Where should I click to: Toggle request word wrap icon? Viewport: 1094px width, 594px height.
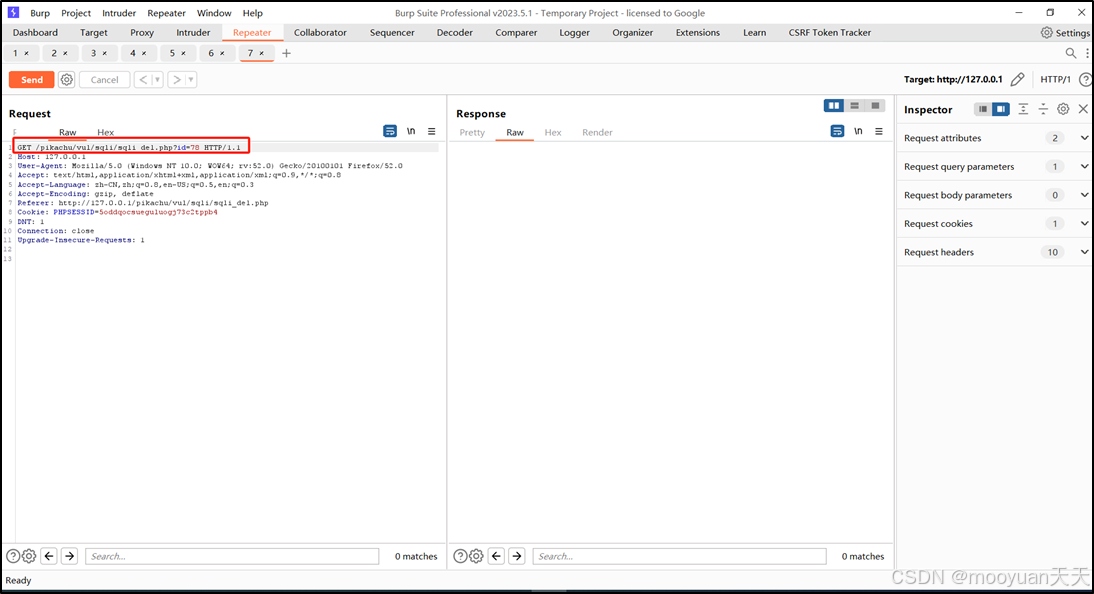point(390,131)
